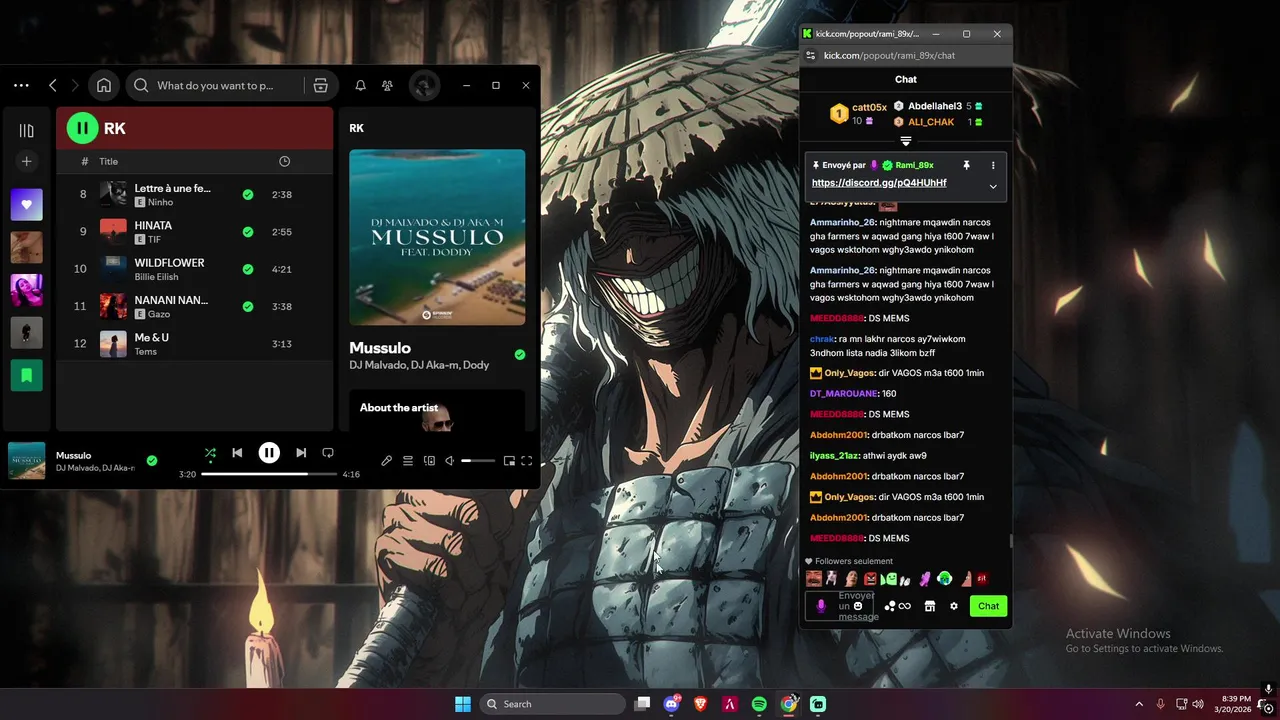Create playlist with the plus icon
The height and width of the screenshot is (720, 1280).
click(x=27, y=161)
